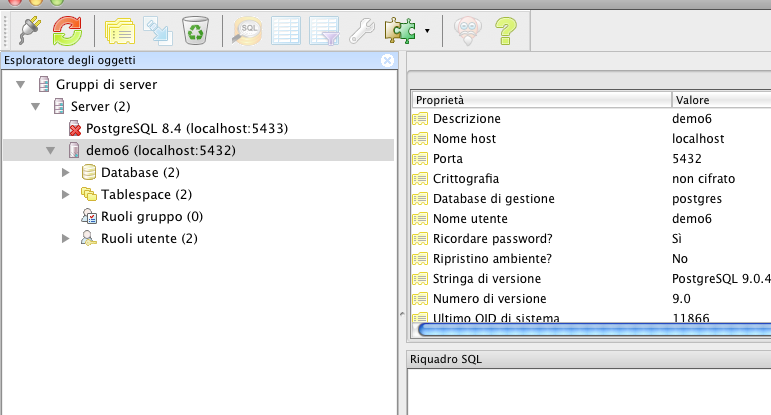The width and height of the screenshot is (771, 415).
Task: Select the Stringa di versione row
Action: [592, 279]
